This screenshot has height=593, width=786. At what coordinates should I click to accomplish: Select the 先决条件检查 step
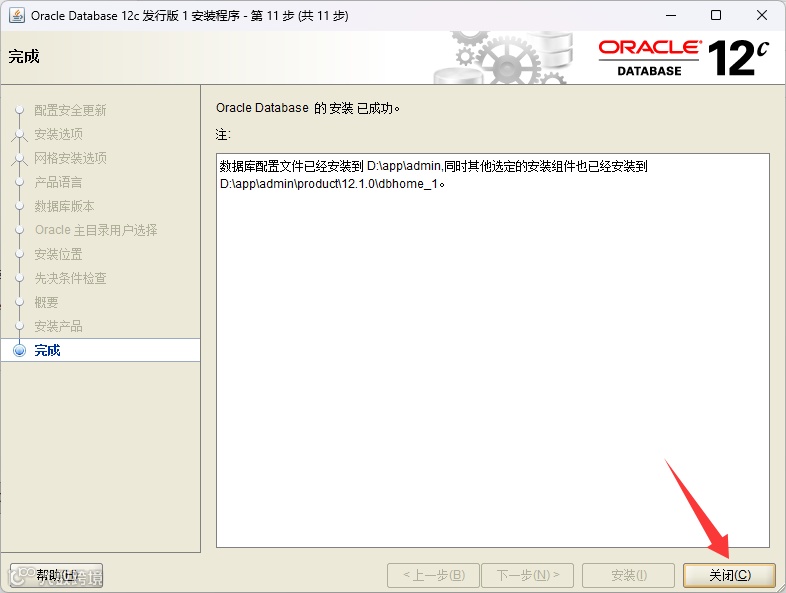pyautogui.click(x=70, y=278)
